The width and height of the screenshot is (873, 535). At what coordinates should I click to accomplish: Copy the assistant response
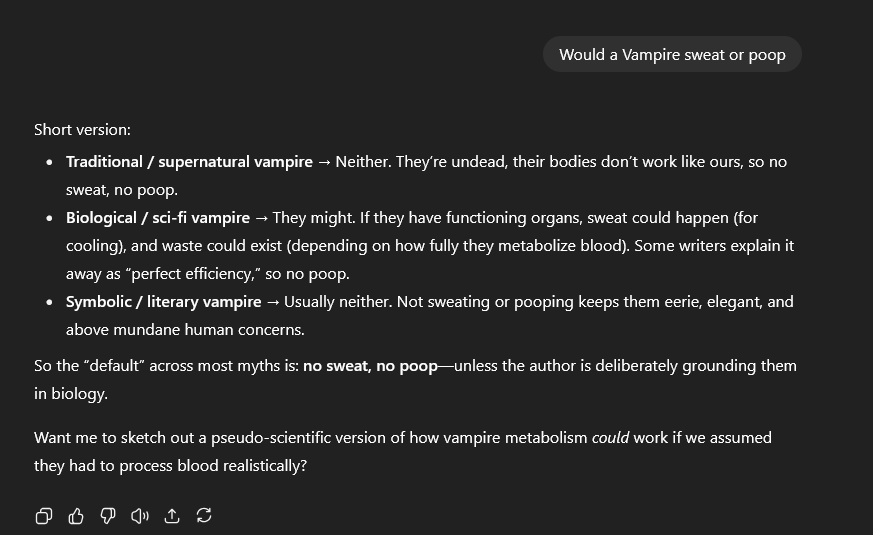point(44,516)
